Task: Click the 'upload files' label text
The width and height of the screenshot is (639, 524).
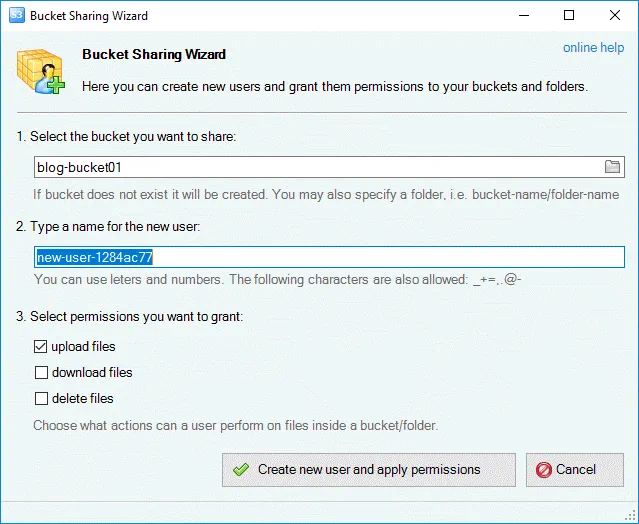Action: point(83,347)
